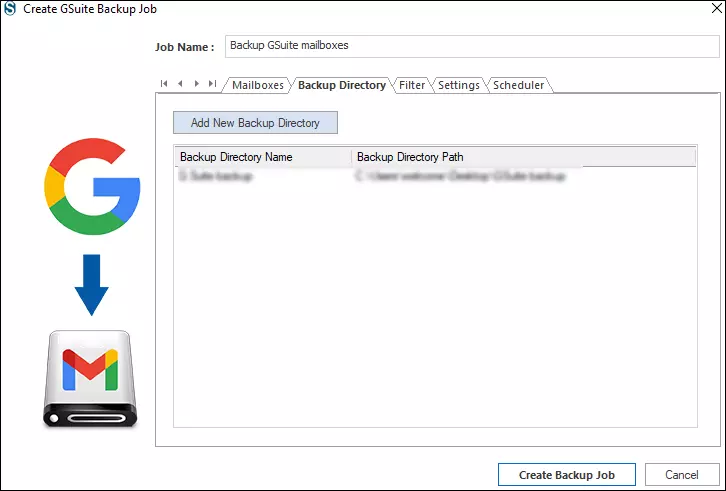Close the Create GSuite Backup Job window

click(716, 8)
